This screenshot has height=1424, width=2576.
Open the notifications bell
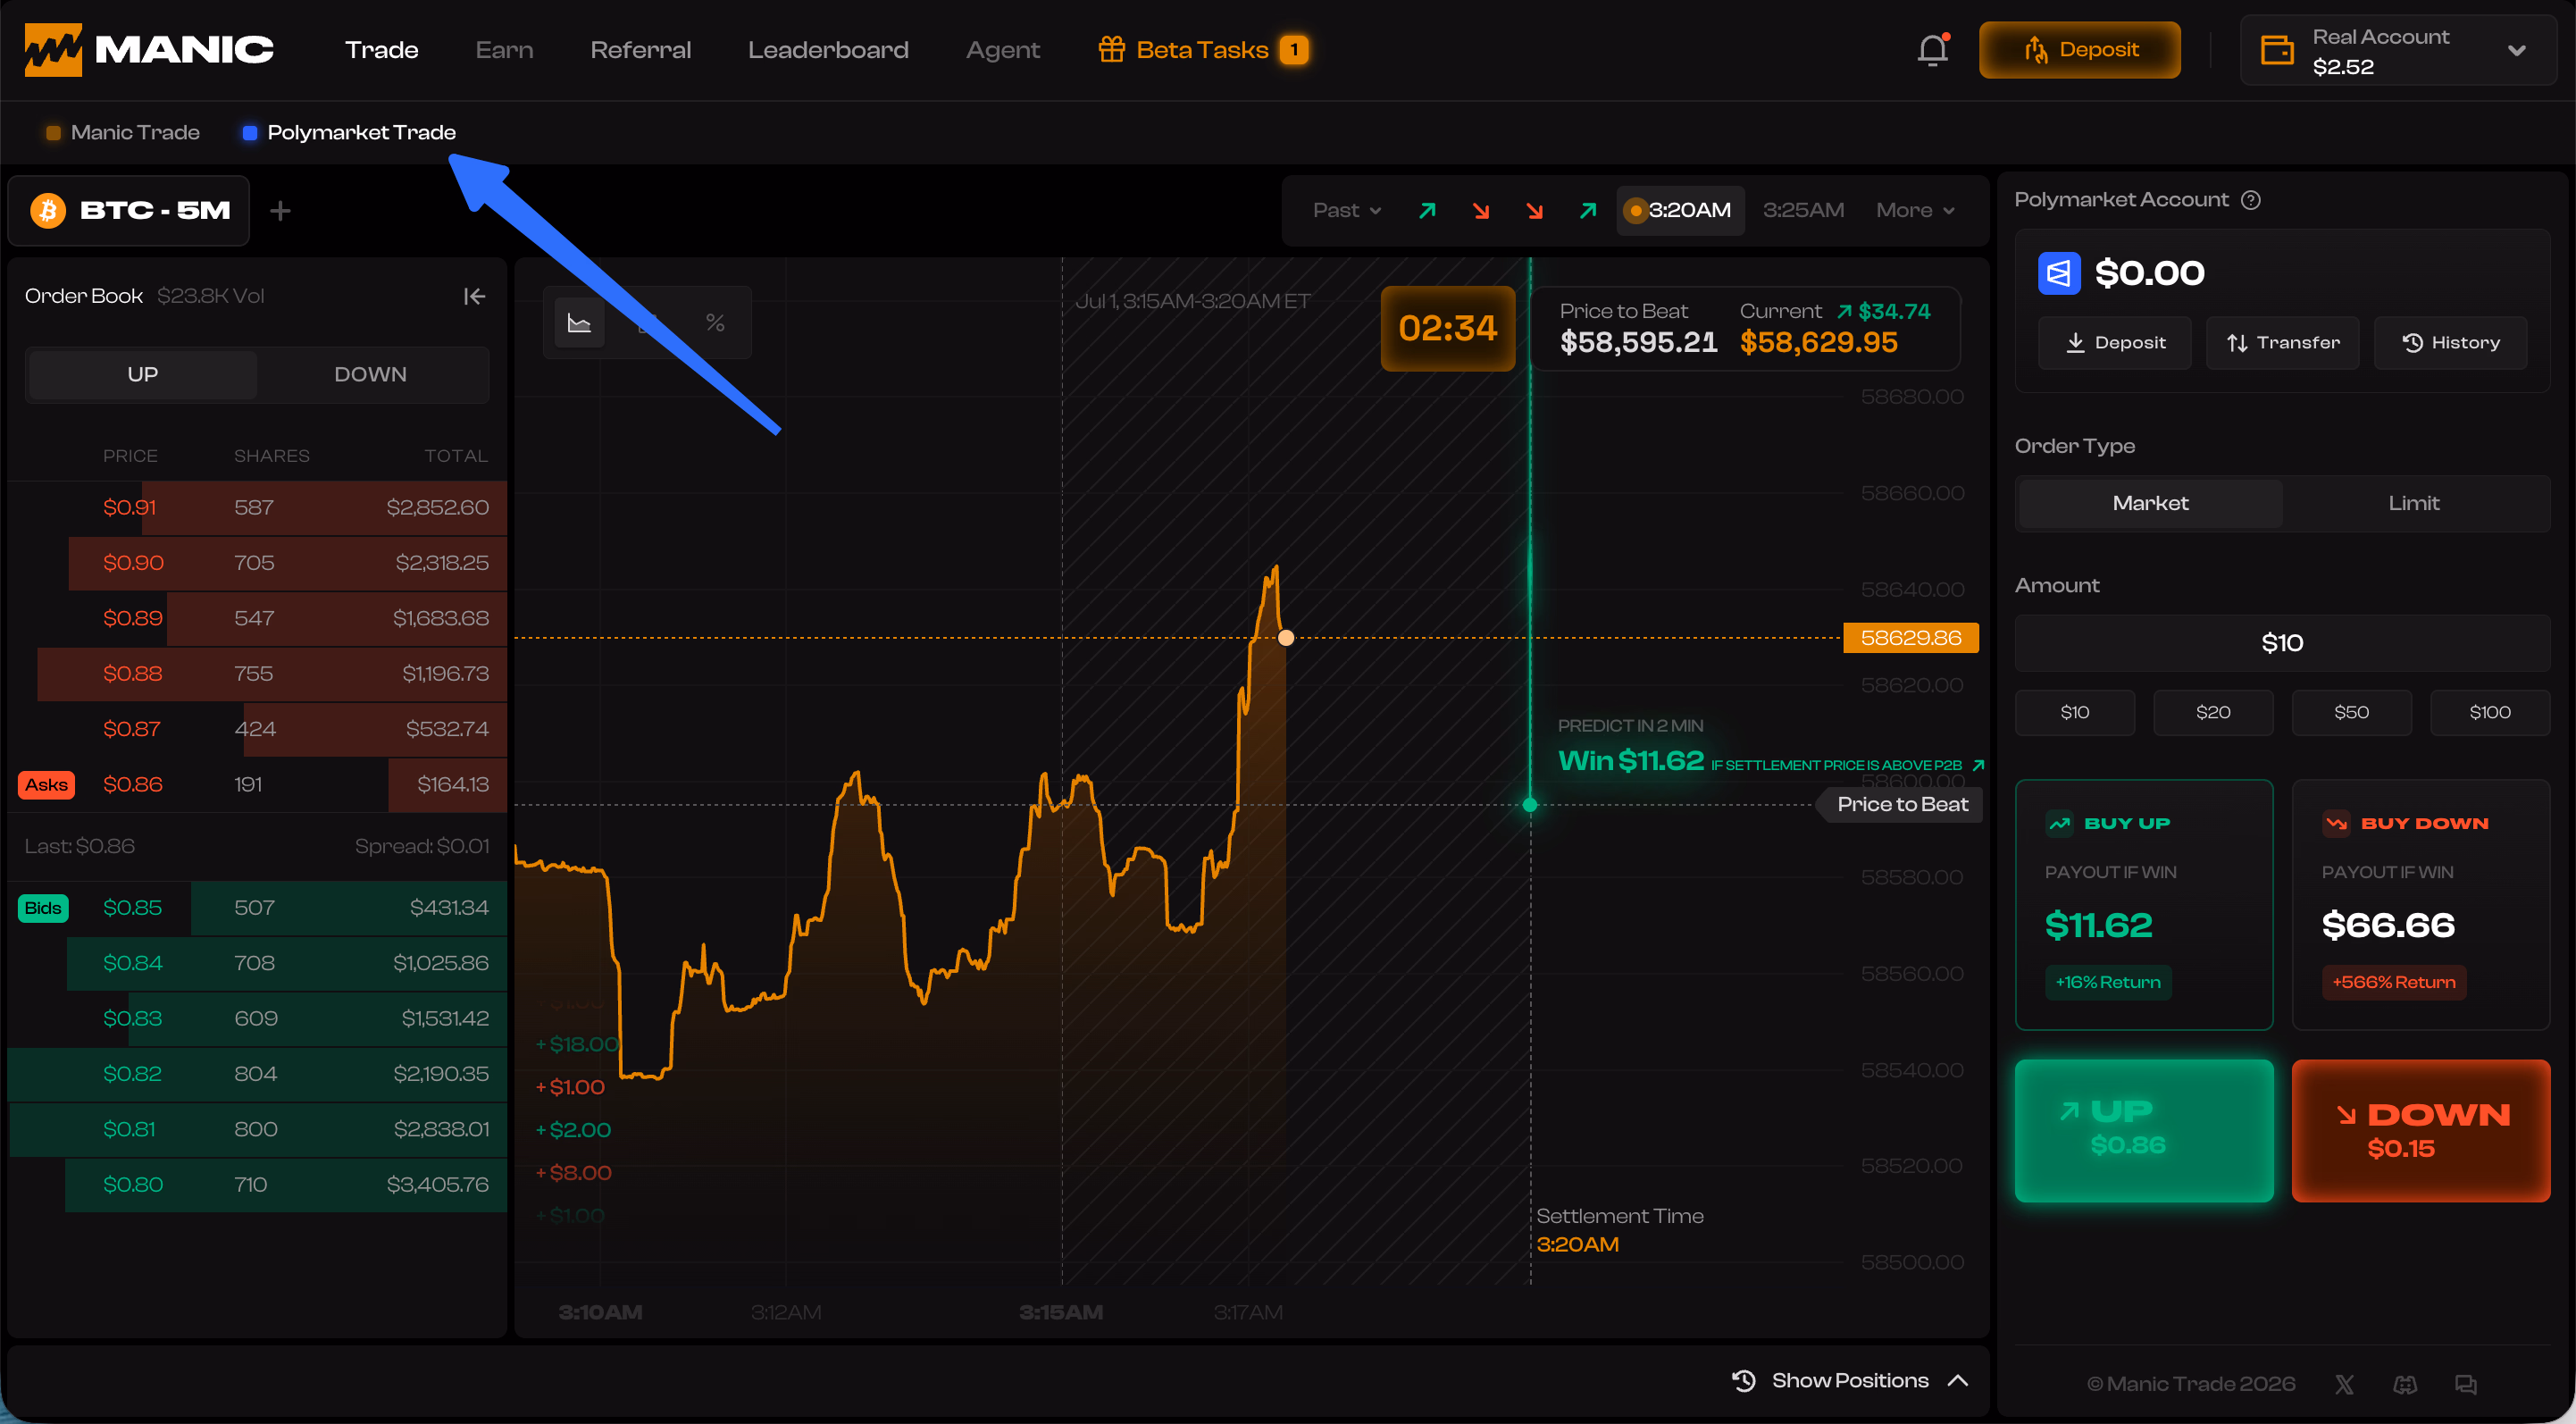pos(1932,50)
